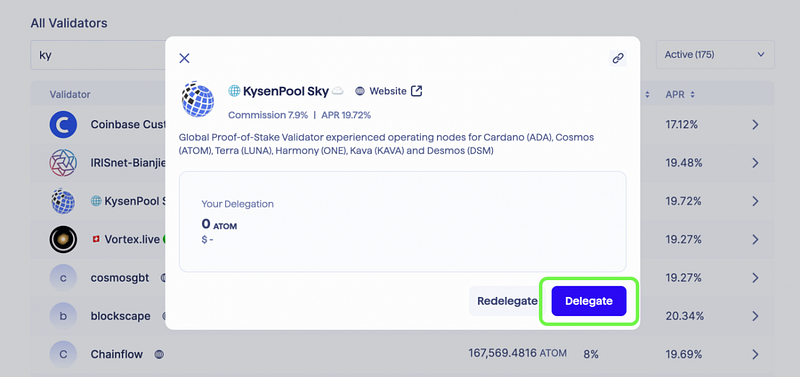Click the Redelegate button
The height and width of the screenshot is (377, 800).
pos(507,301)
